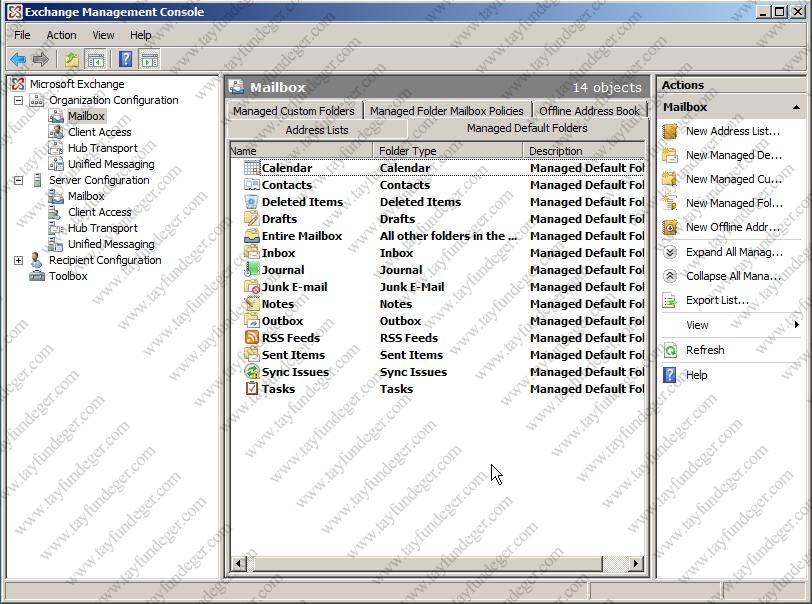Click the Junk E-mail folder icon
This screenshot has width=812, height=604.
coord(252,287)
